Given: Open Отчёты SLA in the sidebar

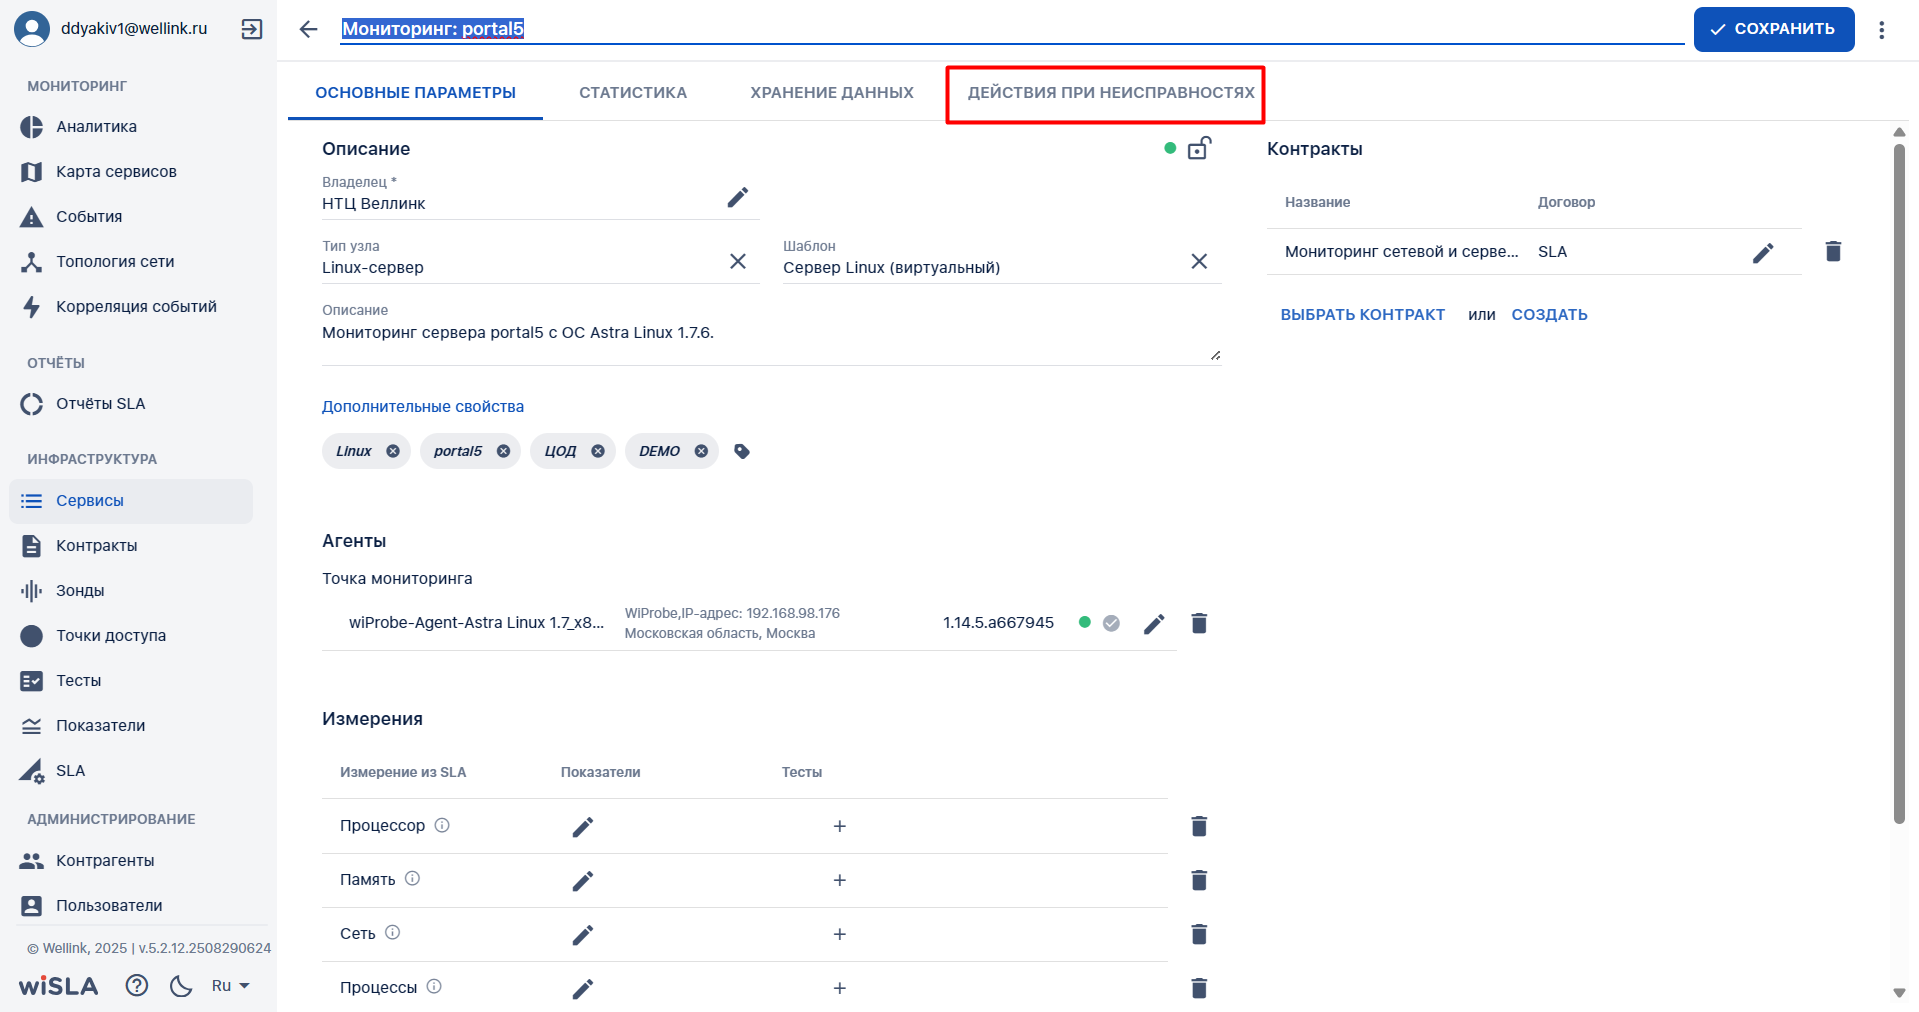Looking at the screenshot, I should [131, 404].
